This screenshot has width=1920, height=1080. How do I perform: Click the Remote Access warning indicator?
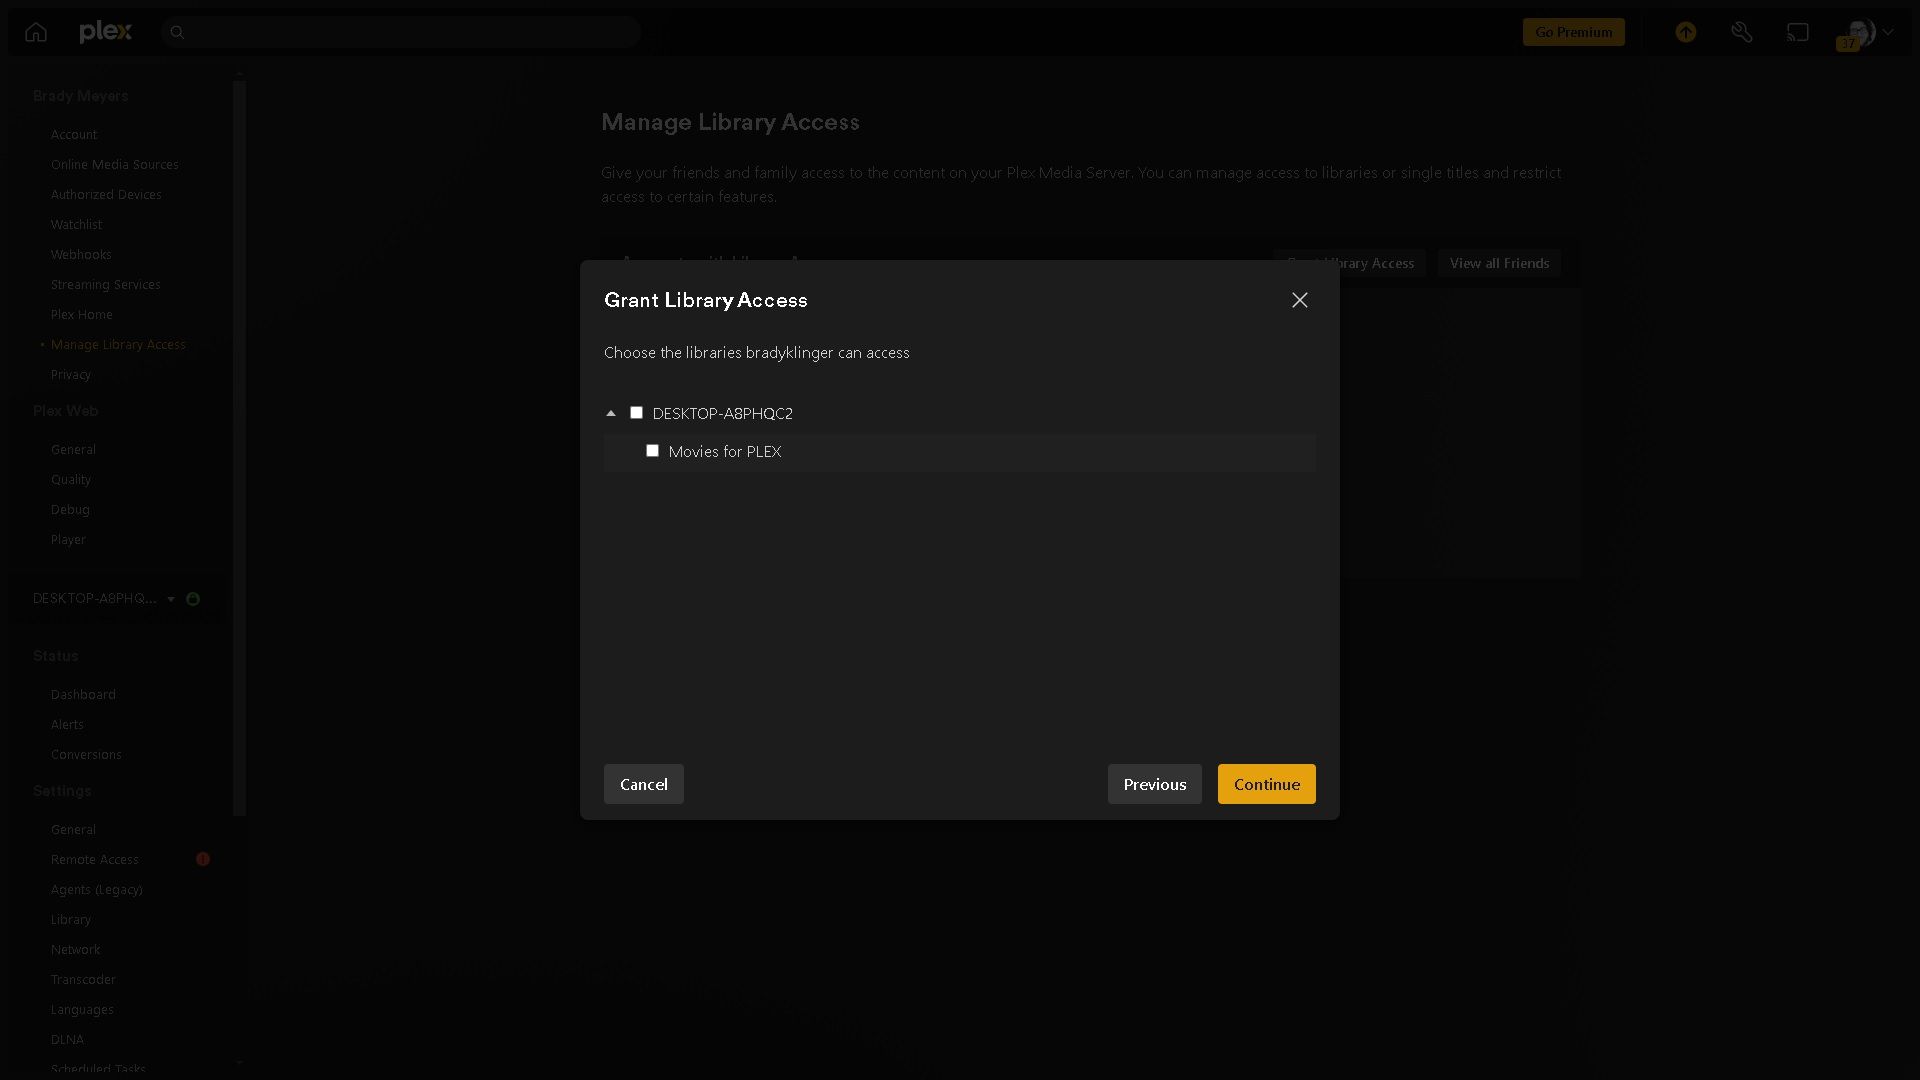203,859
